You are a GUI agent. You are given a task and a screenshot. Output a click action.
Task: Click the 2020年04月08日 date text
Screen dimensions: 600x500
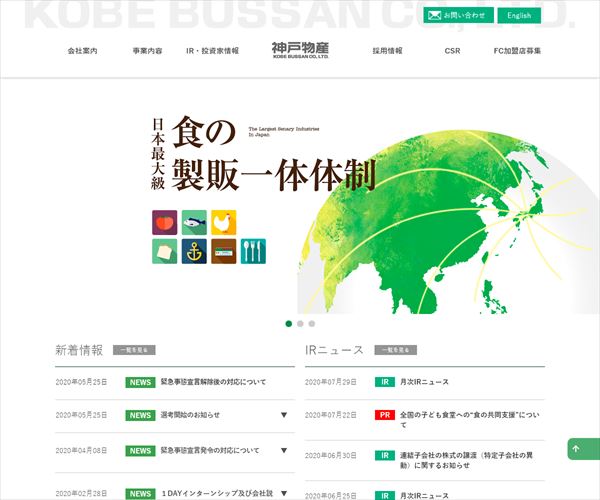[81, 450]
